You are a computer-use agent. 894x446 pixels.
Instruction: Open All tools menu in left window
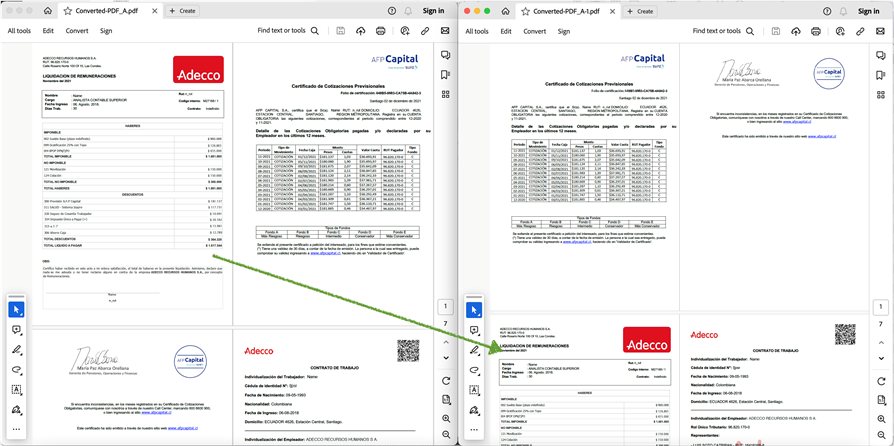[18, 31]
